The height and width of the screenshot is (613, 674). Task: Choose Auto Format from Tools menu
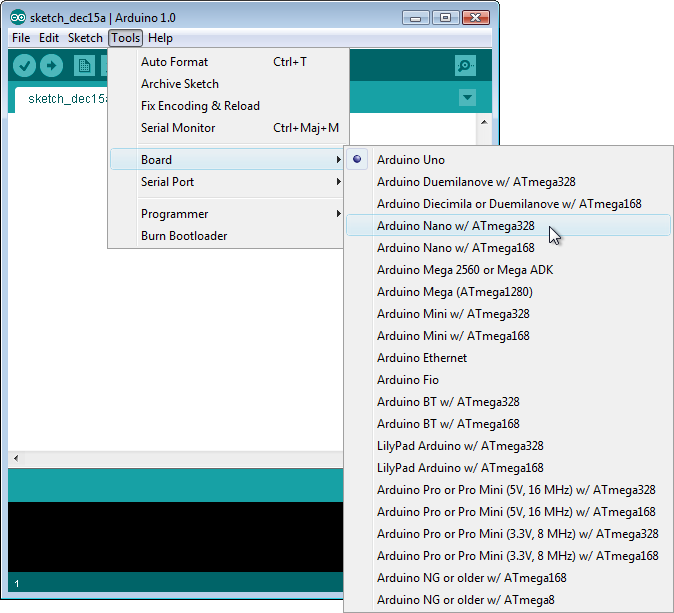(x=227, y=62)
